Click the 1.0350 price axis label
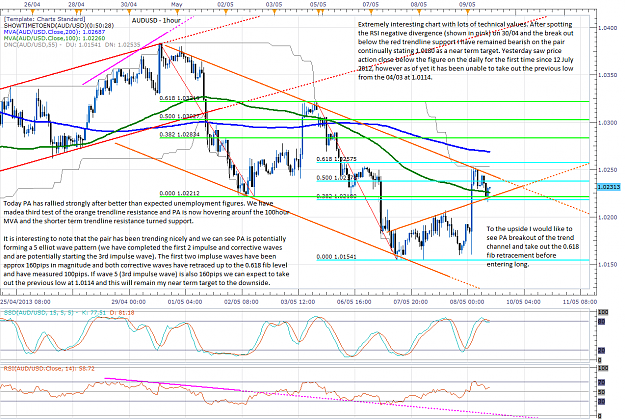 click(x=608, y=75)
